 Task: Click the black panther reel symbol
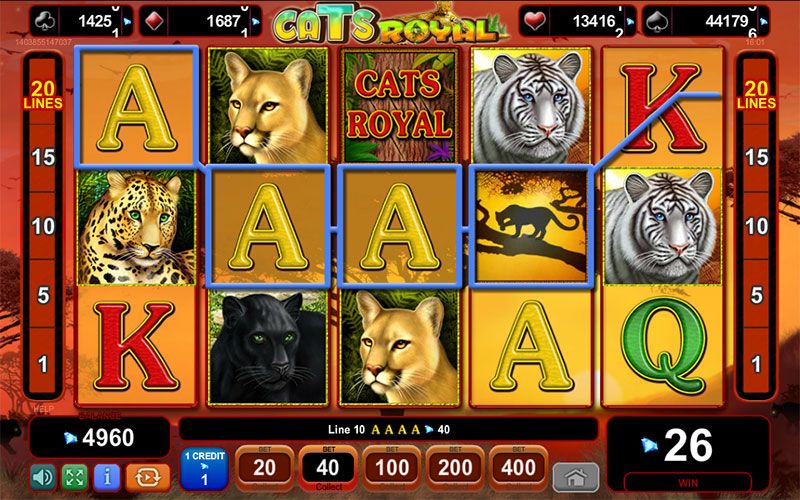[x=268, y=347]
